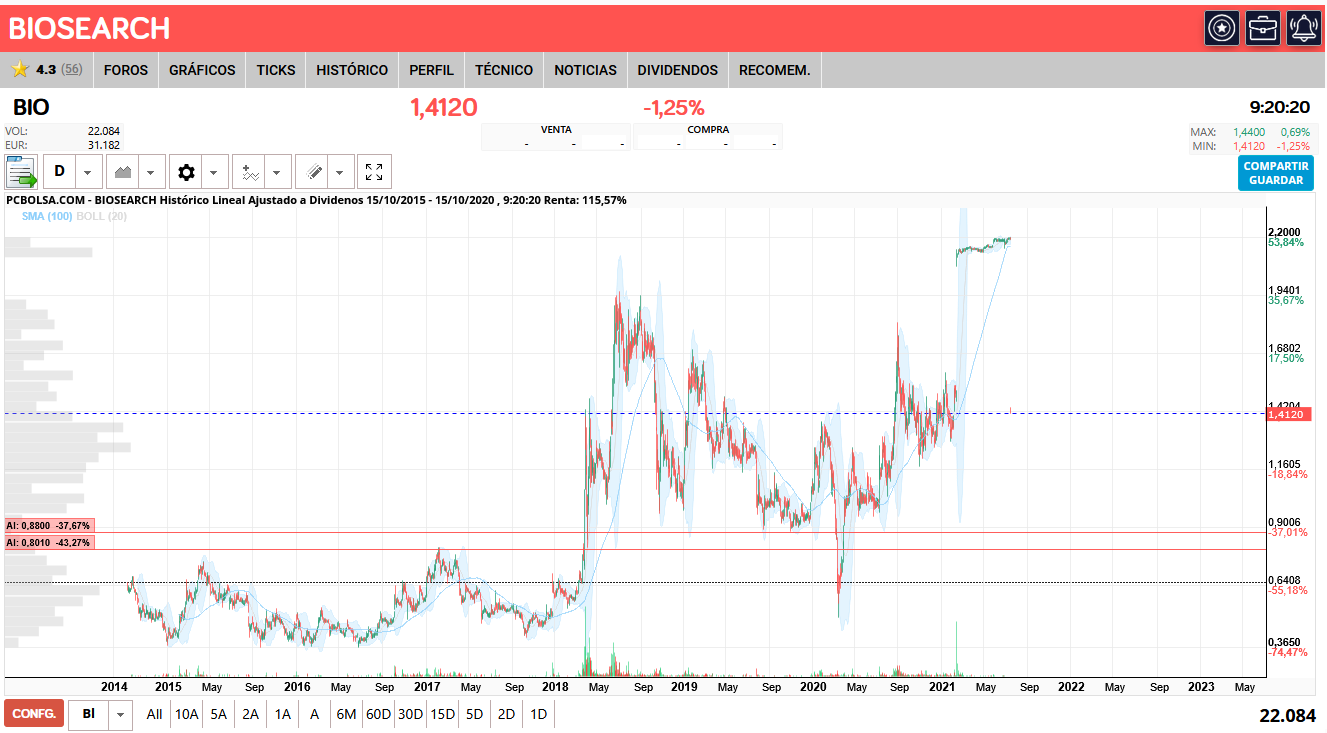This screenshot has height=733, width=1327.
Task: Click the BI selector box
Action: point(89,714)
